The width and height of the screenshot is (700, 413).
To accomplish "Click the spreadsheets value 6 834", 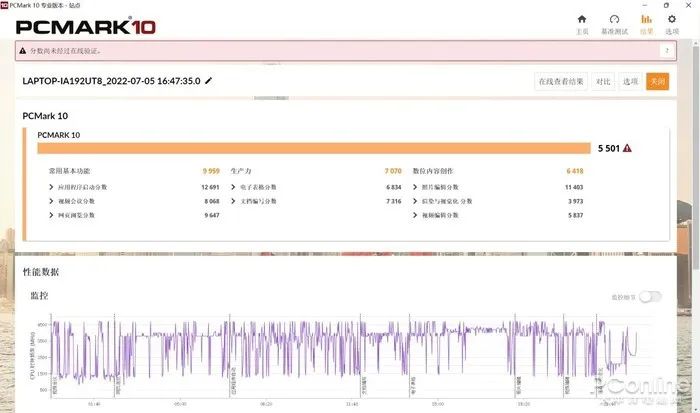I will point(394,187).
